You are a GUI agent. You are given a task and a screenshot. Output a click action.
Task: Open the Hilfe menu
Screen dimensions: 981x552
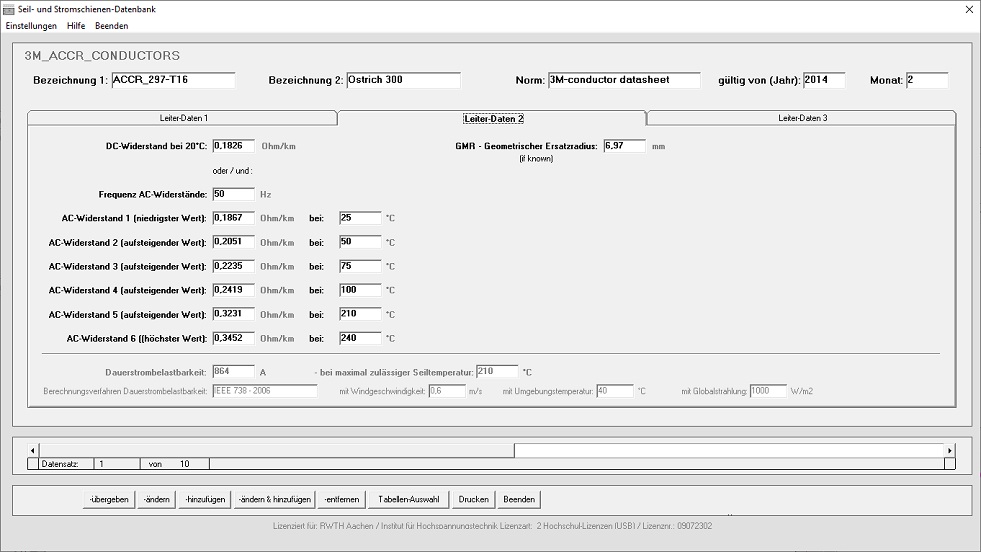click(76, 25)
